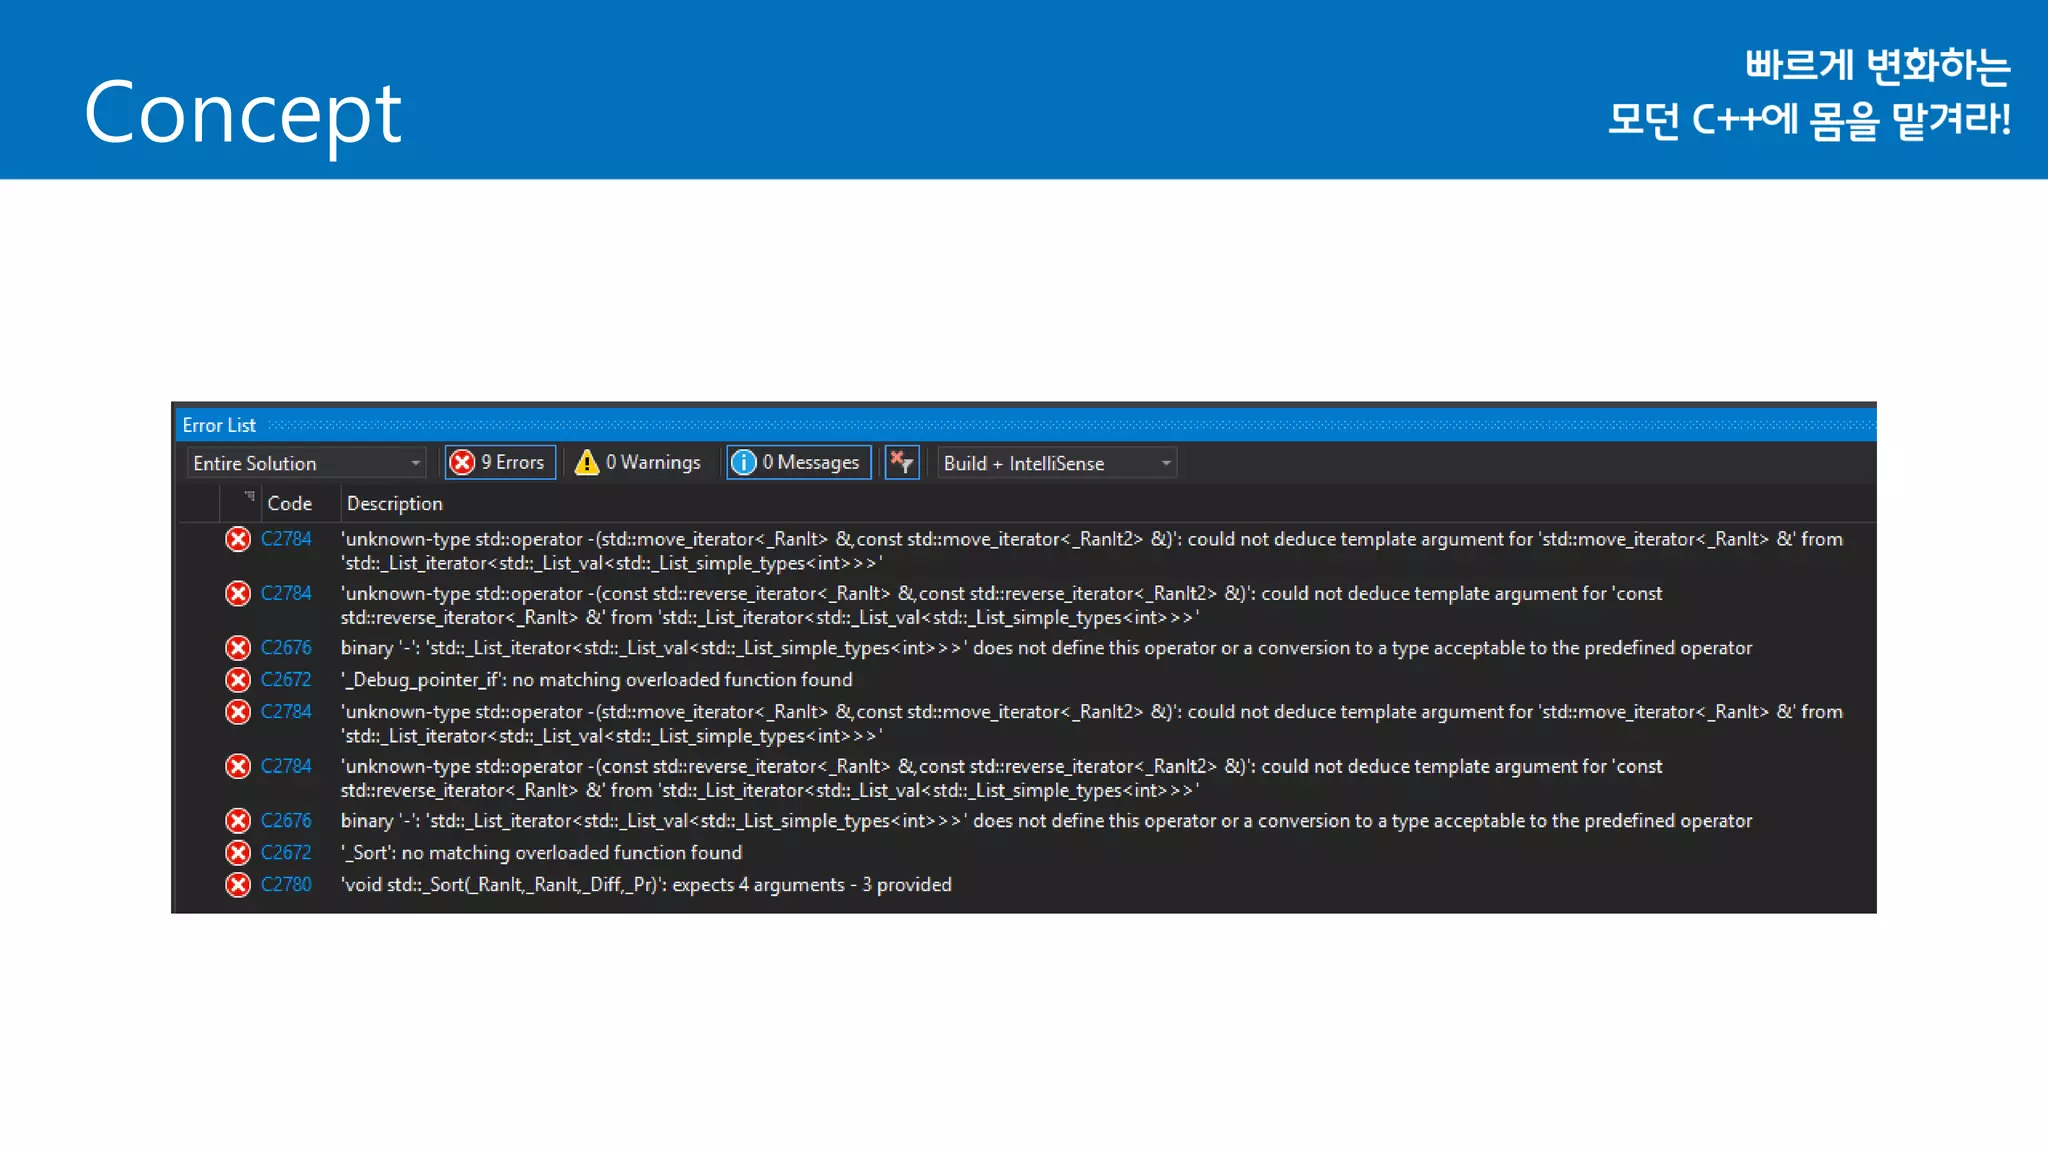
Task: Click the clear filters funnel icon
Action: (901, 462)
